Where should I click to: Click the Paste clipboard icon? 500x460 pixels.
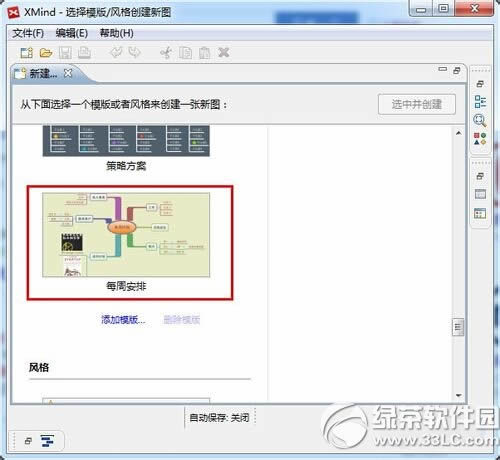click(204, 53)
